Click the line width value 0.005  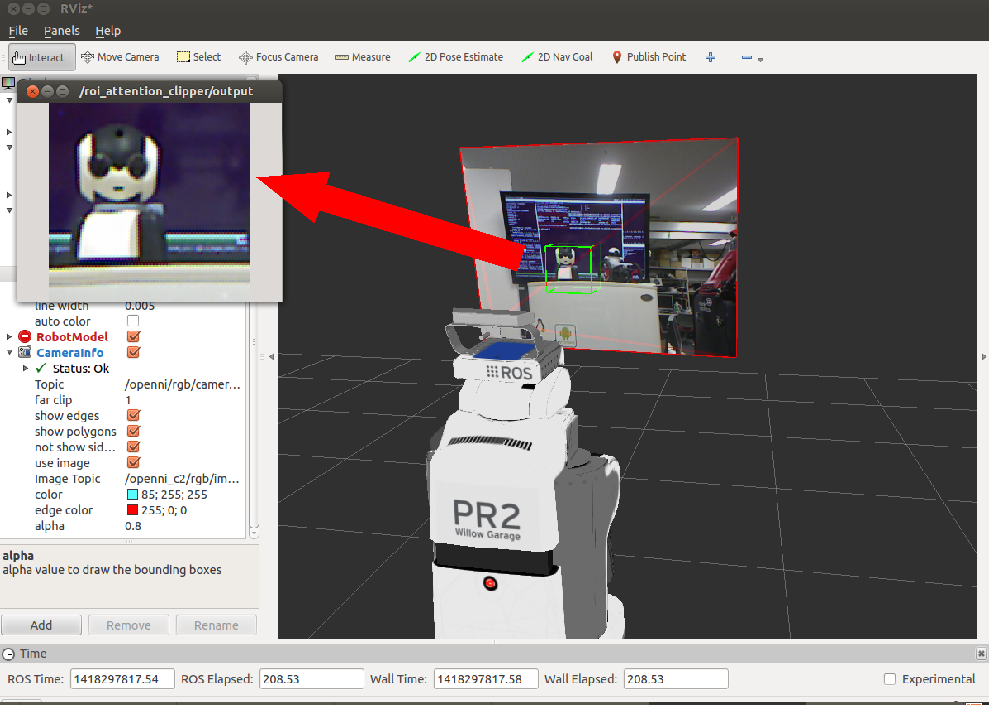point(140,306)
